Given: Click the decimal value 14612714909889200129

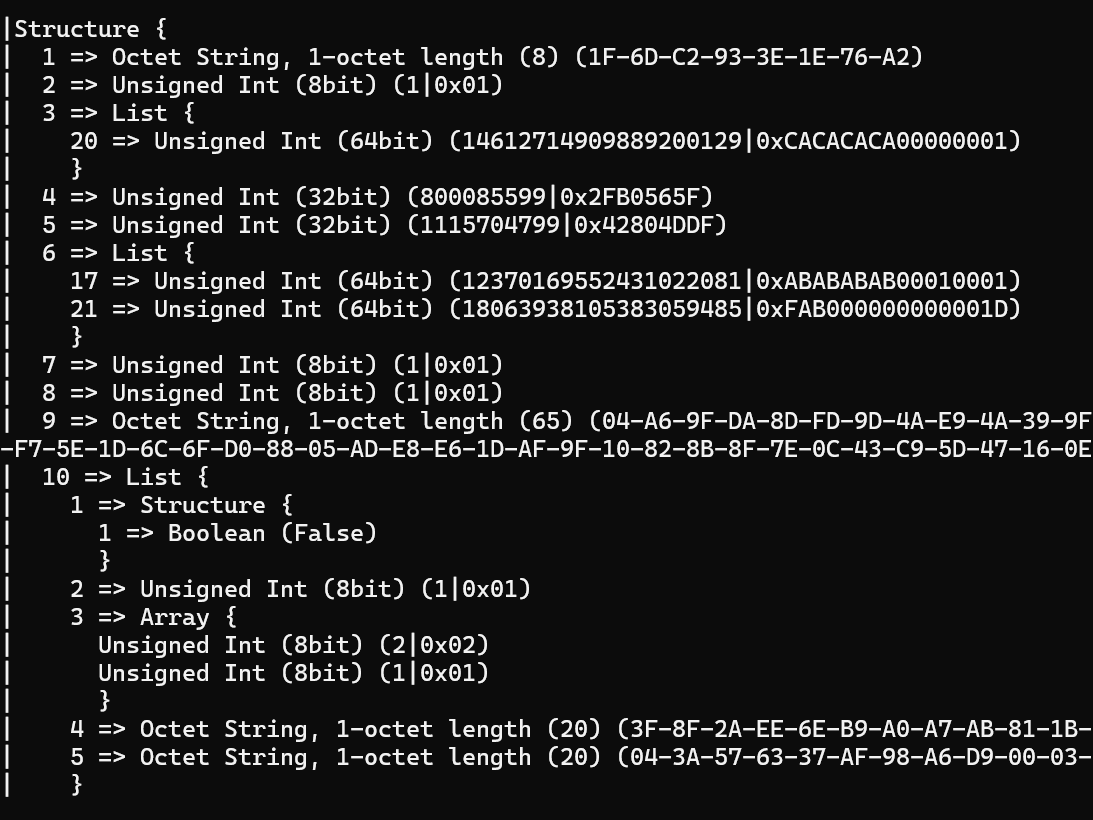Looking at the screenshot, I should [x=602, y=141].
